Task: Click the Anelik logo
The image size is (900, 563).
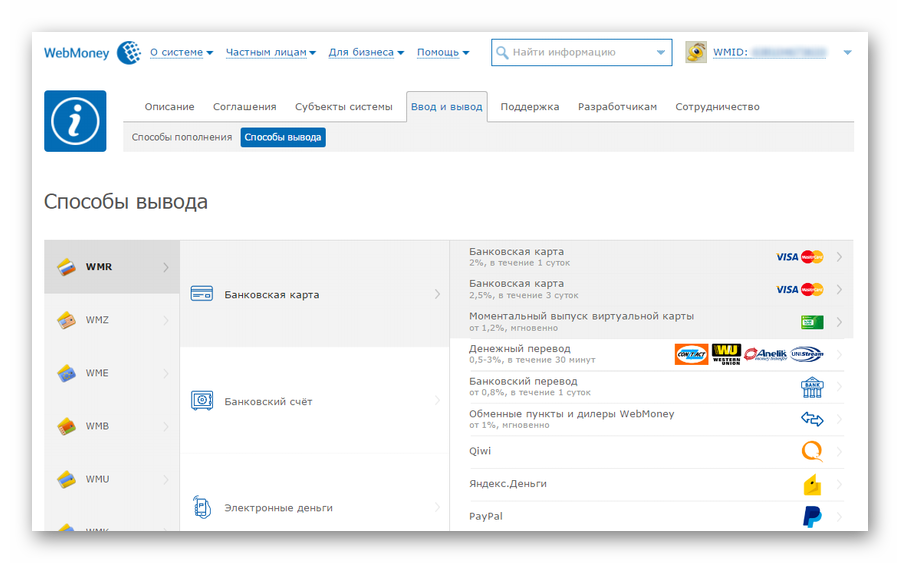Action: 766,354
